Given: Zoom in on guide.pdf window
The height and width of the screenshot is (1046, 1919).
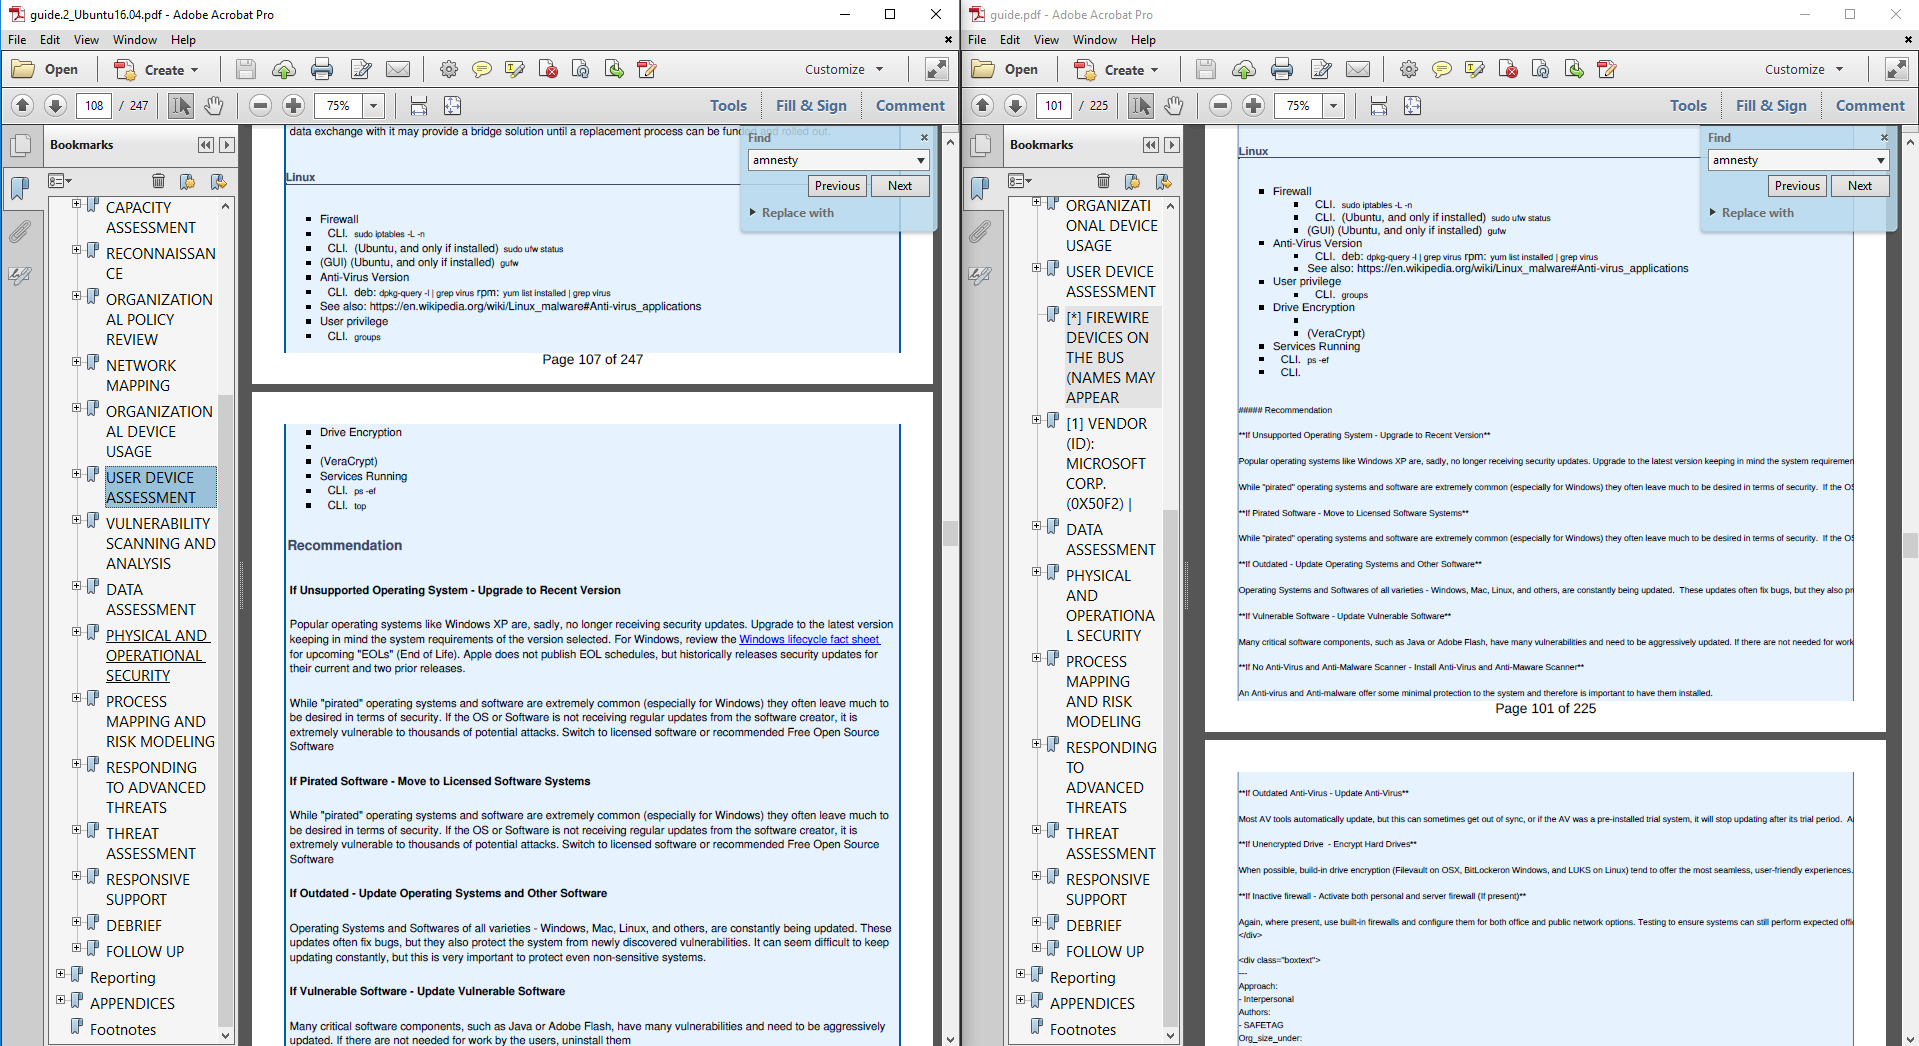Looking at the screenshot, I should [x=1253, y=105].
